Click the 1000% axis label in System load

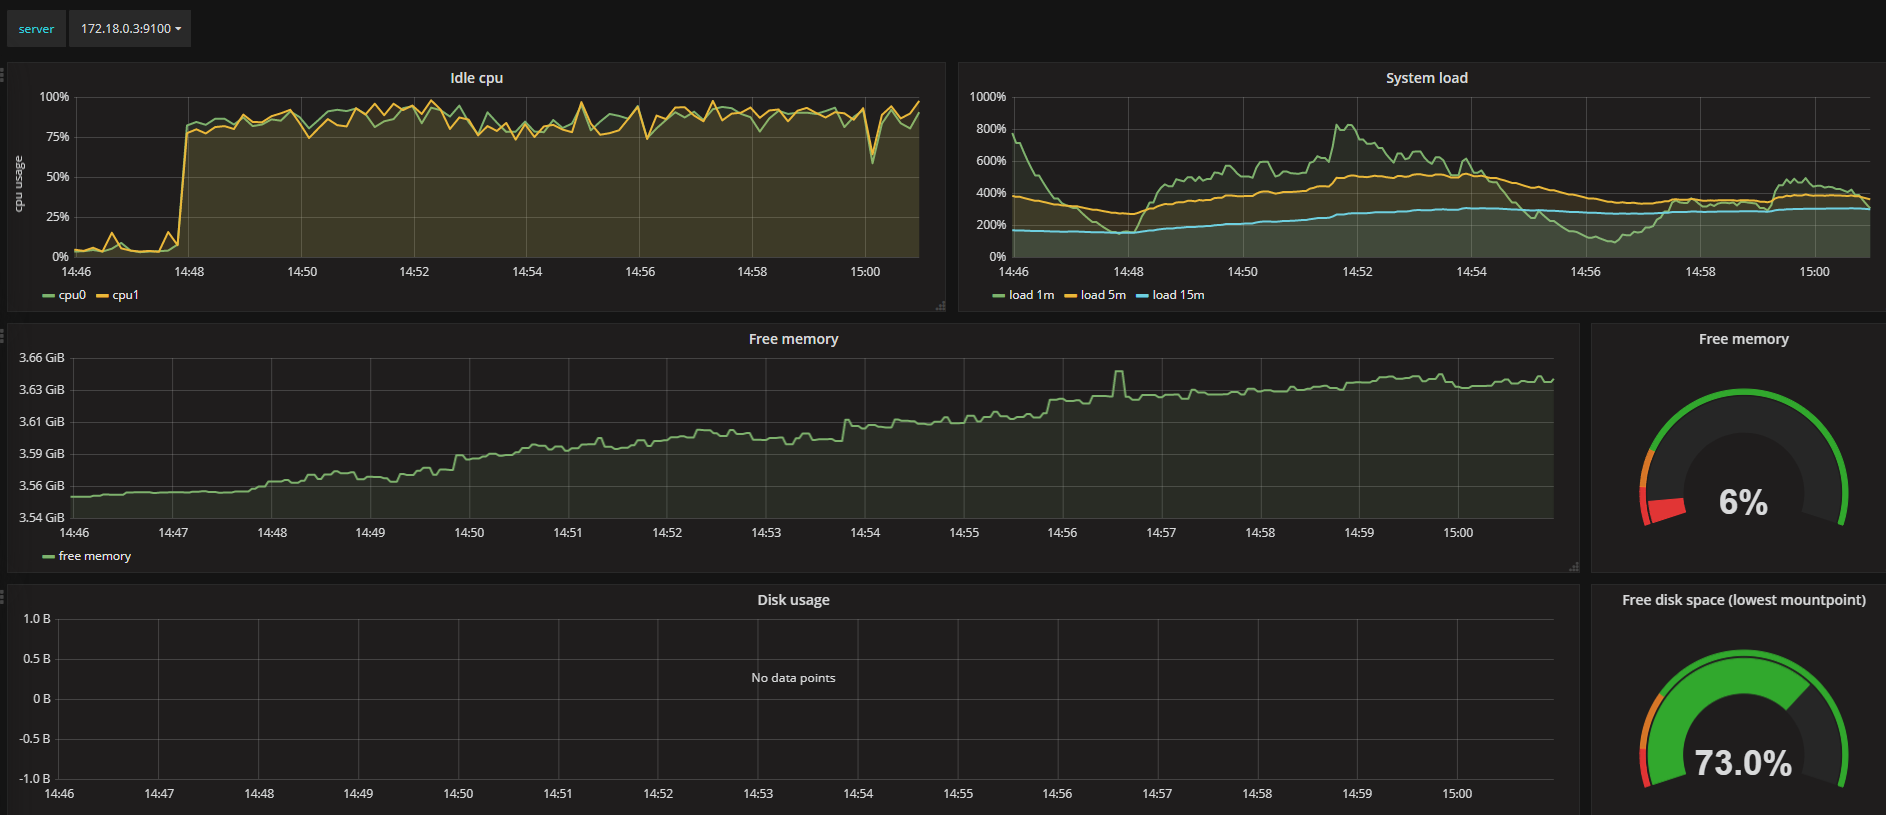[x=987, y=97]
